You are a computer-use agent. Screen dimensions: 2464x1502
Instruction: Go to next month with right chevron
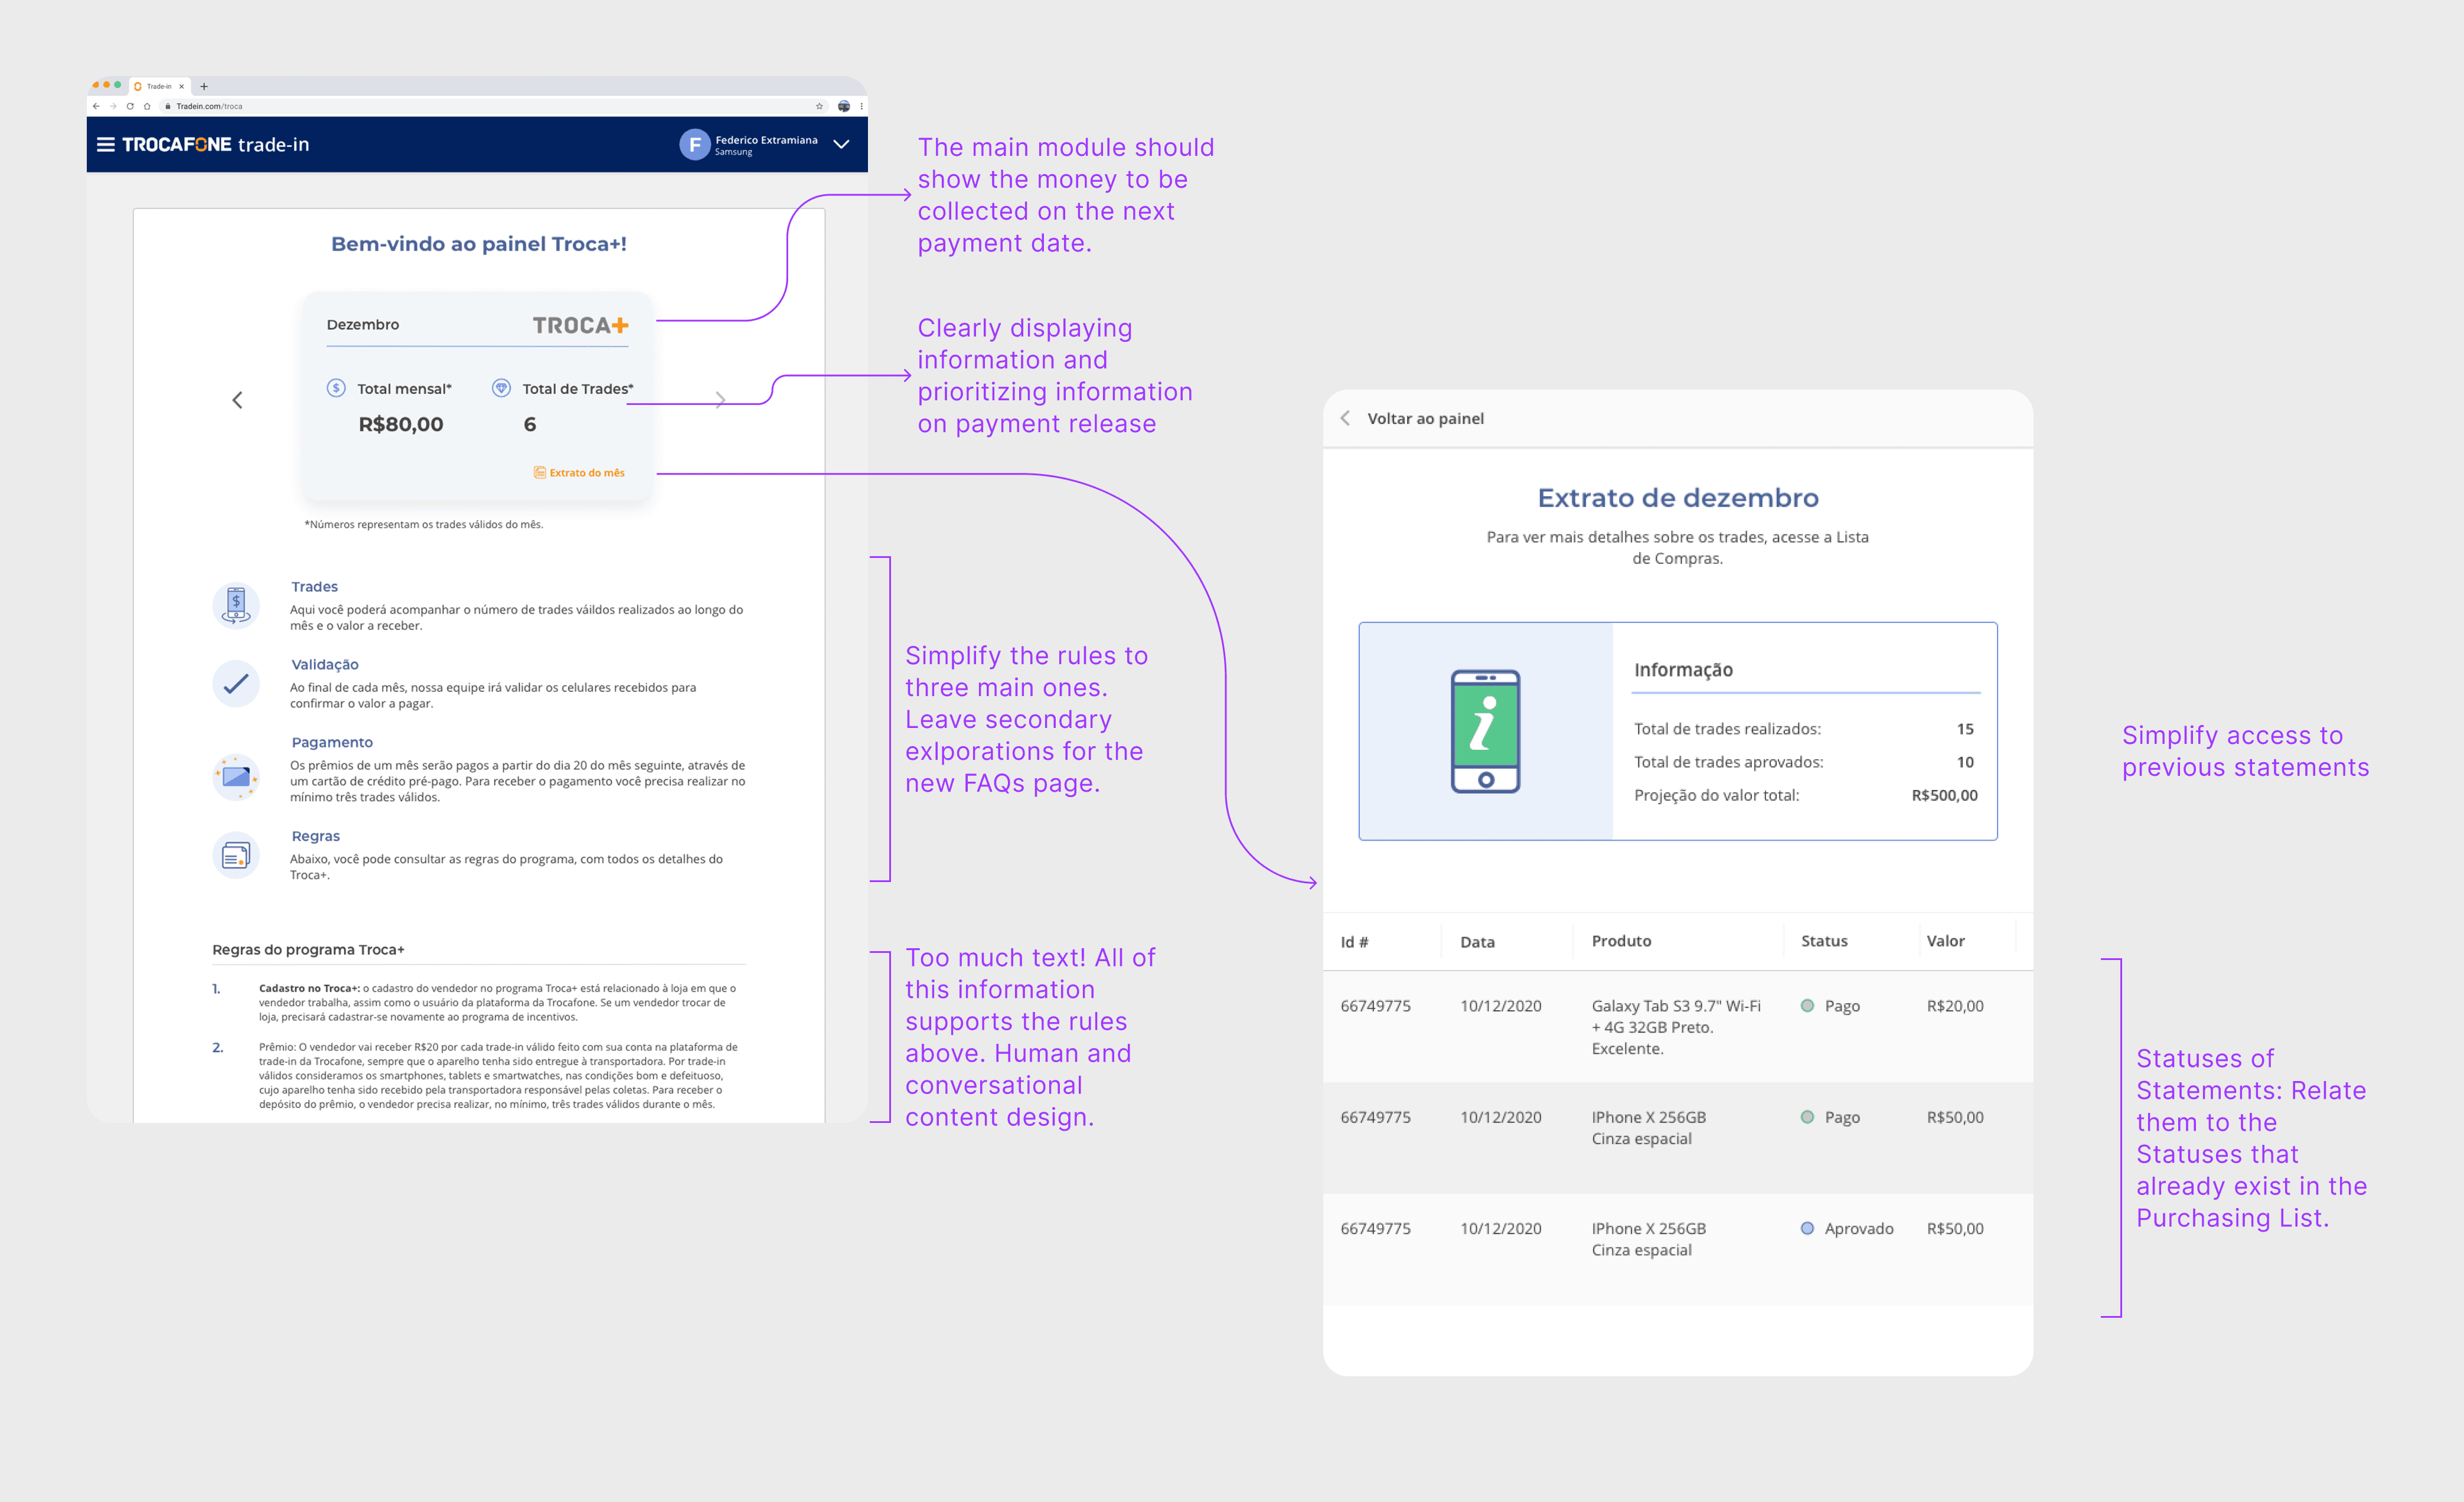720,400
